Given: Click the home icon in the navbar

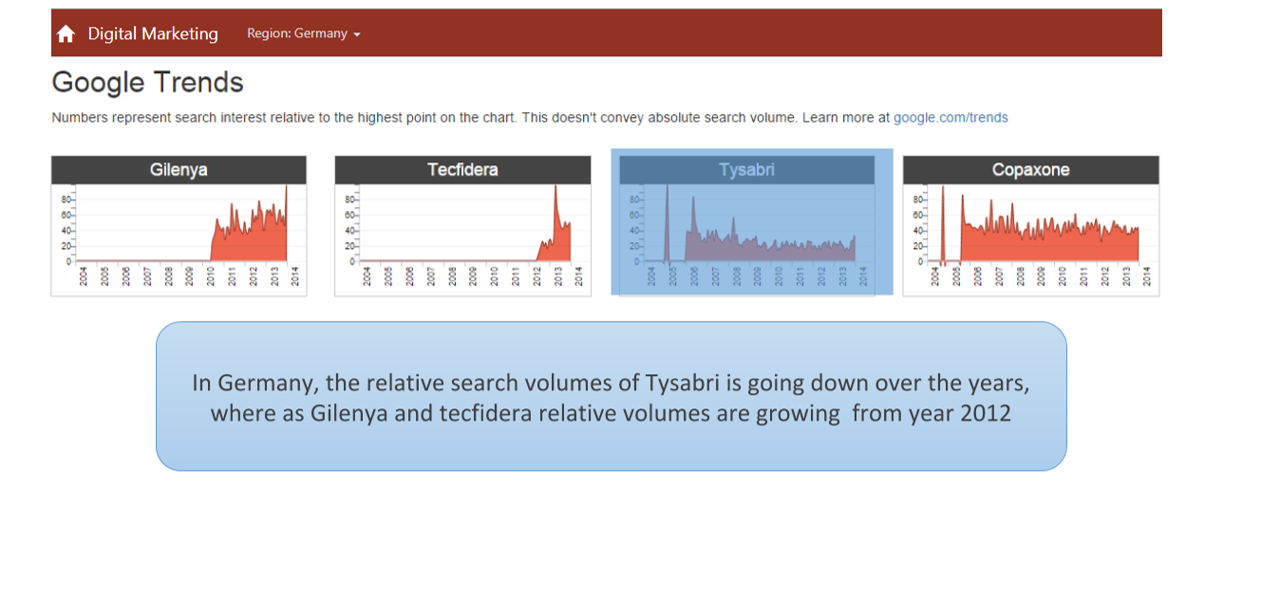Looking at the screenshot, I should pyautogui.click(x=66, y=34).
